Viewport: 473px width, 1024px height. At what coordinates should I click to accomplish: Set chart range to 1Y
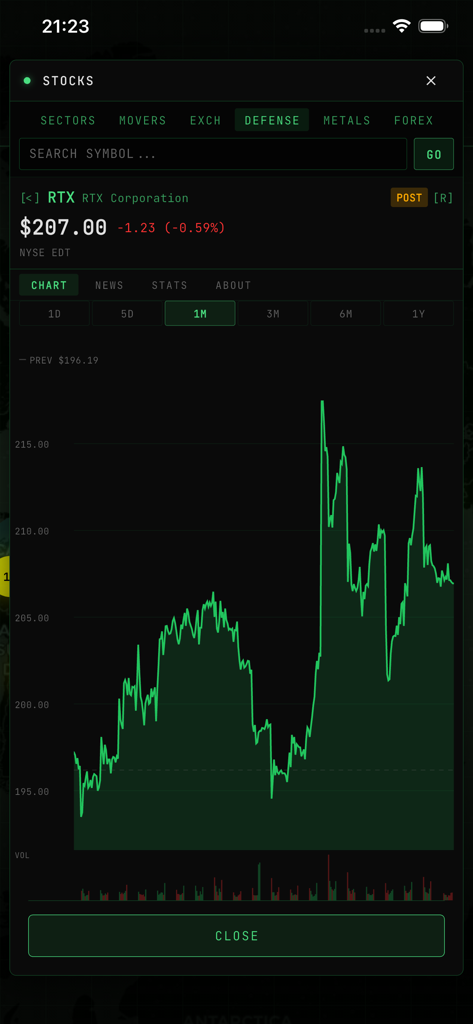tap(419, 313)
